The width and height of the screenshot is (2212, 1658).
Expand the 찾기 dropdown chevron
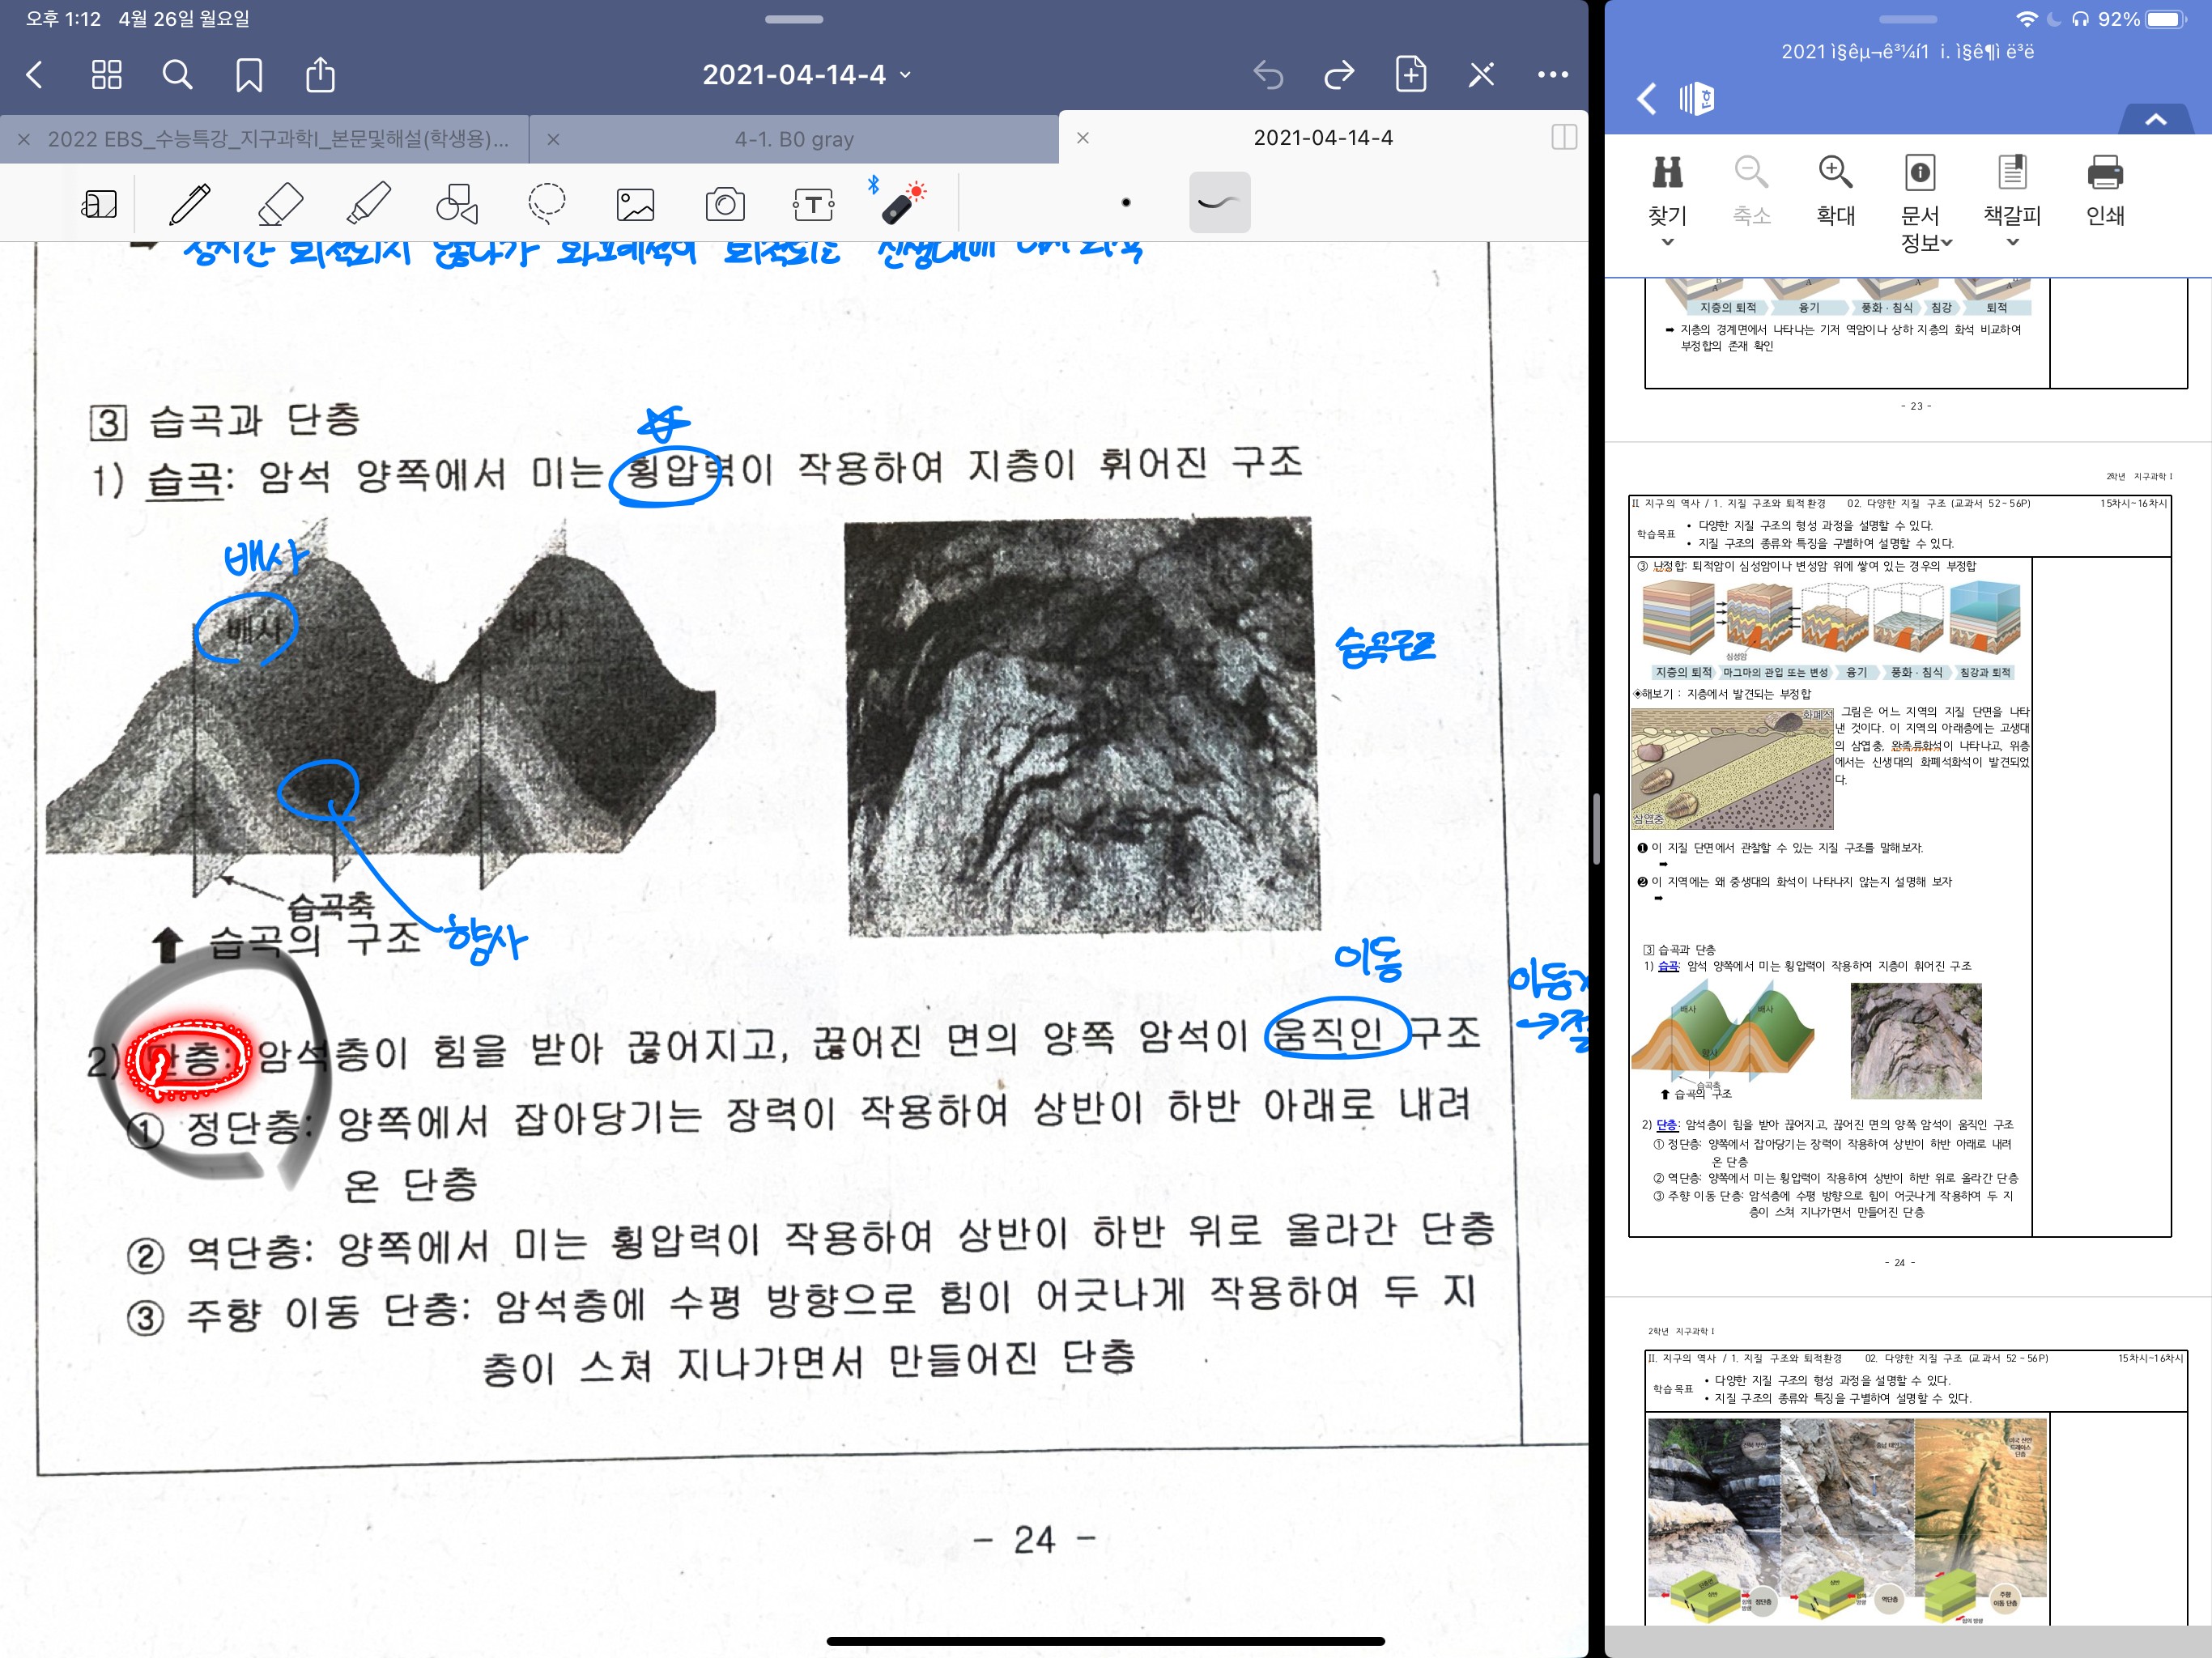coord(1666,242)
